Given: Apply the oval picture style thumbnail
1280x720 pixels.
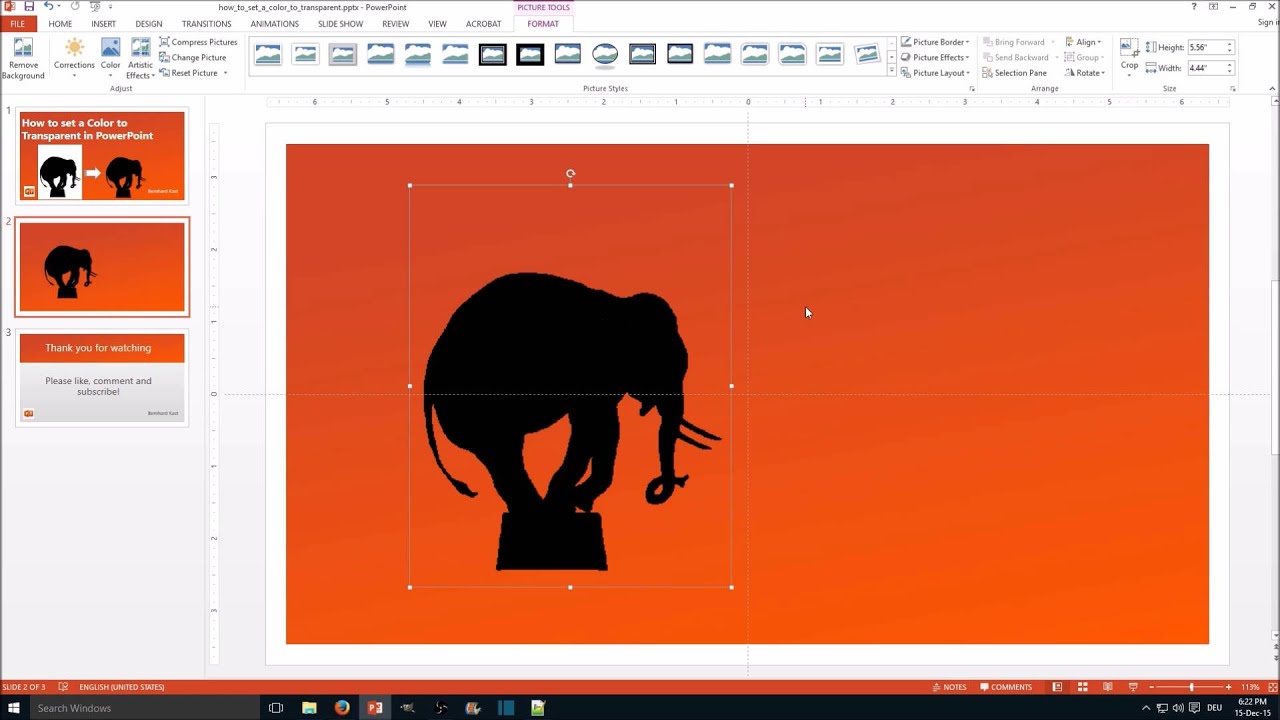Looking at the screenshot, I should pos(605,54).
